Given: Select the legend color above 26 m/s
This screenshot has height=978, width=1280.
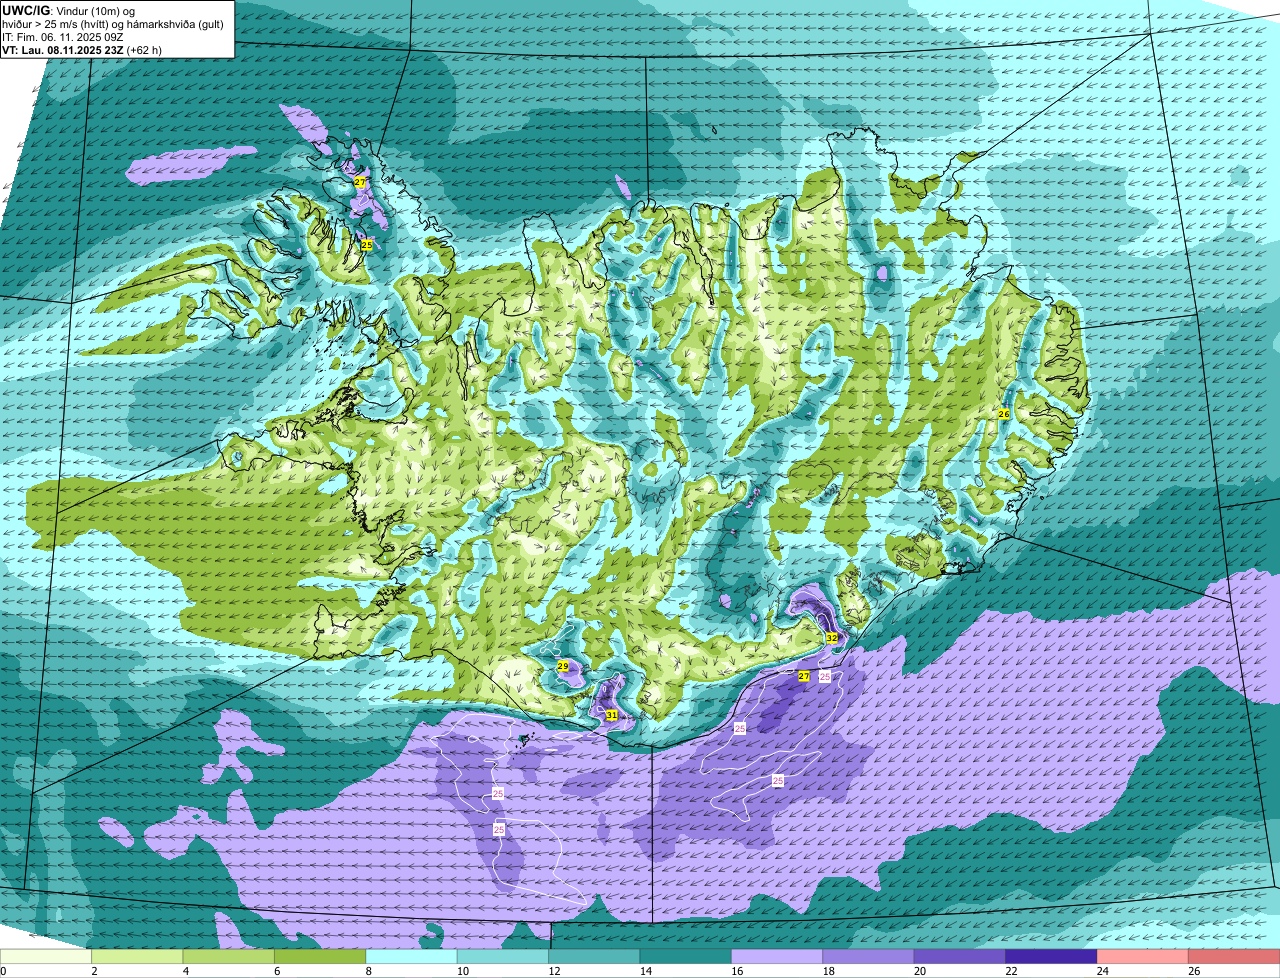Looking at the screenshot, I should (x=1234, y=957).
